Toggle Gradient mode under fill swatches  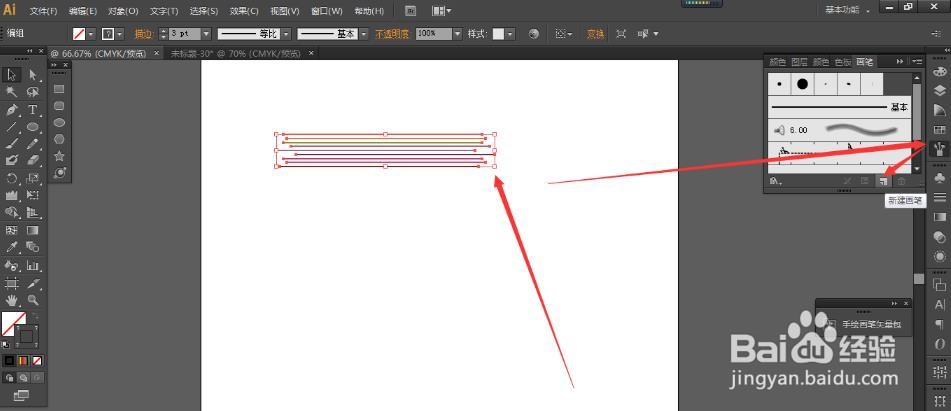tap(23, 360)
